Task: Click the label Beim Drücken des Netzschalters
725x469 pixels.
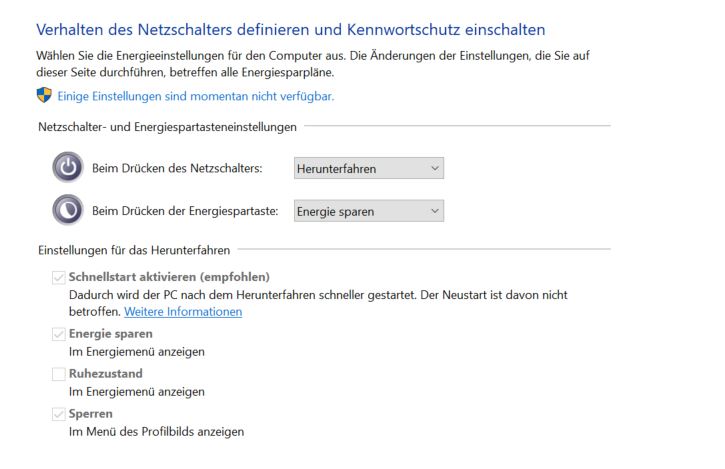Action: (177, 169)
